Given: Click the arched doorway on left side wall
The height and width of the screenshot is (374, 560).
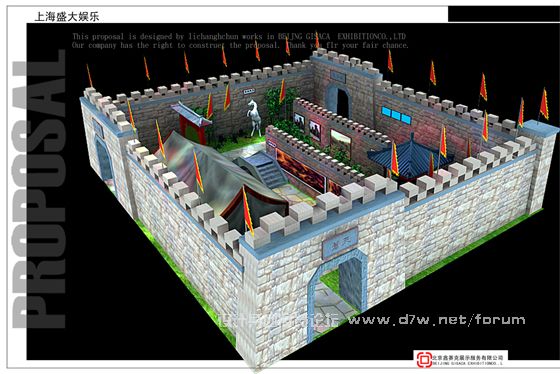Looking at the screenshot, I should (104, 159).
